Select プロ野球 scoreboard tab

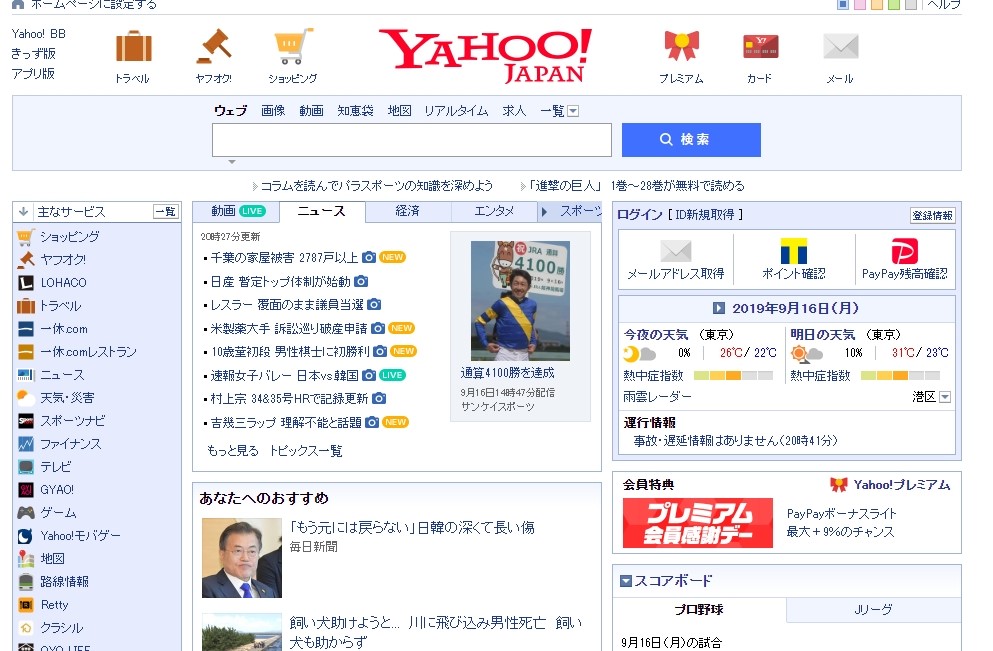(x=699, y=610)
